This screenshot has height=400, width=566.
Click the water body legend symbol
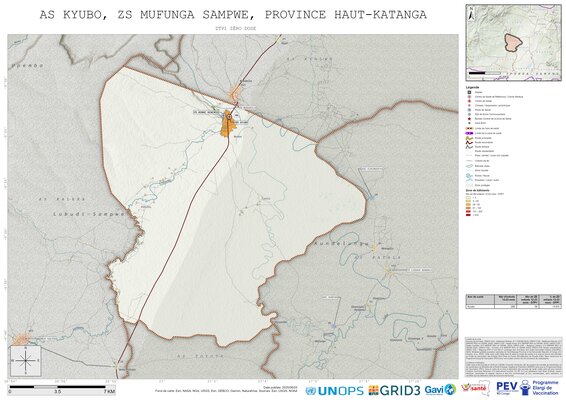(x=469, y=166)
